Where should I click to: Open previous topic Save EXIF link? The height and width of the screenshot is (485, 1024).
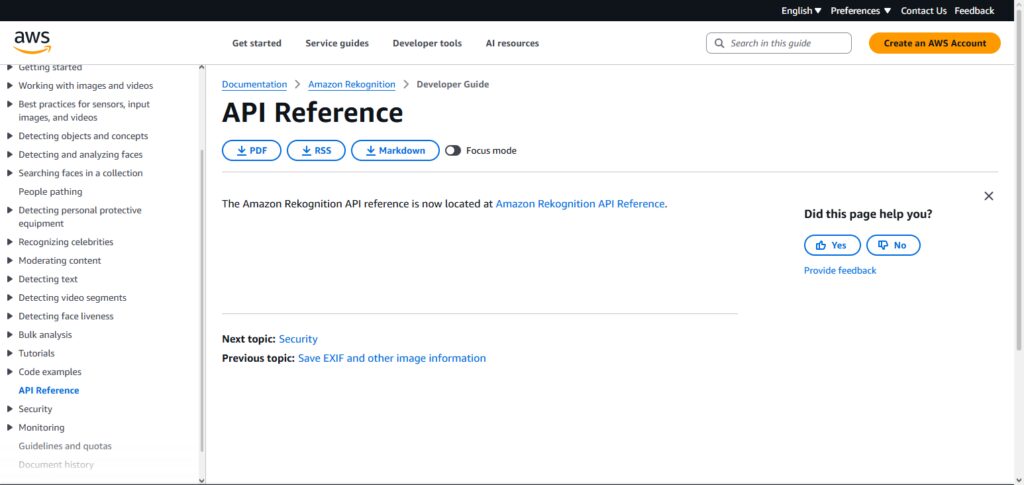tap(392, 358)
